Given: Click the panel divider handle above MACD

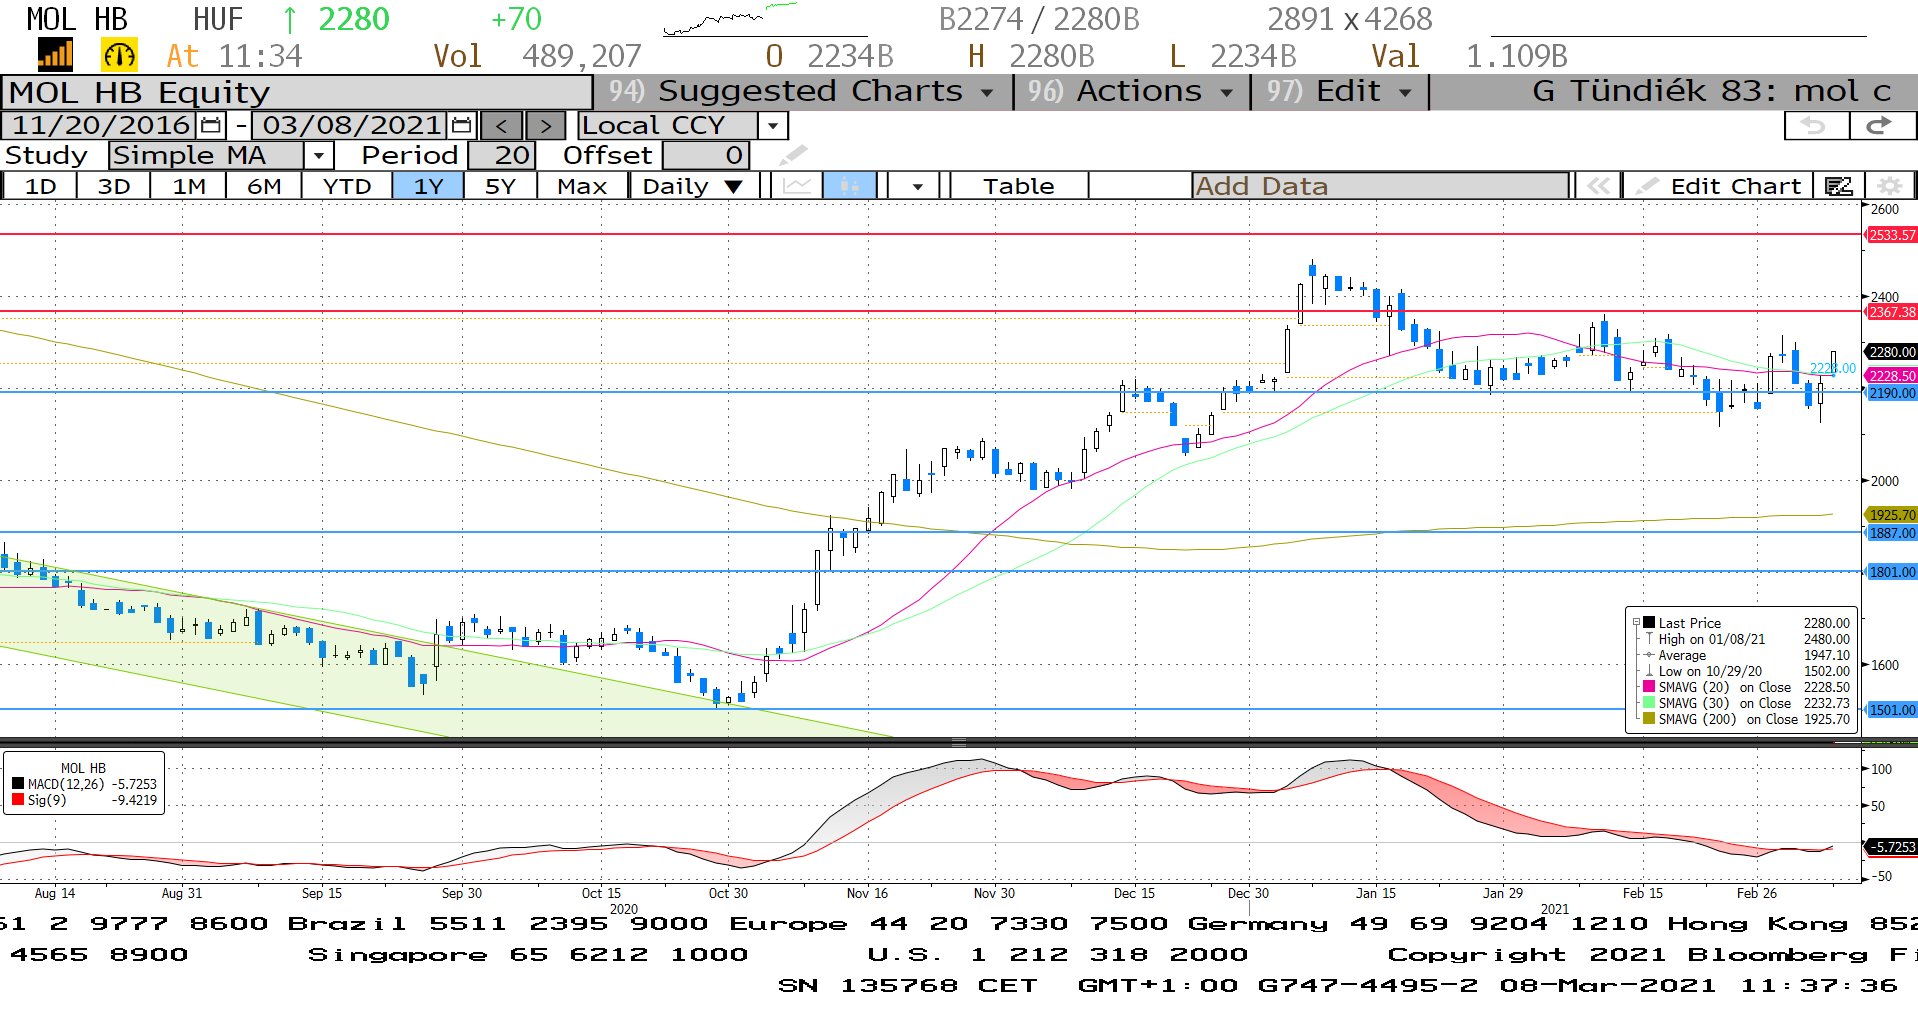Looking at the screenshot, I should point(958,743).
